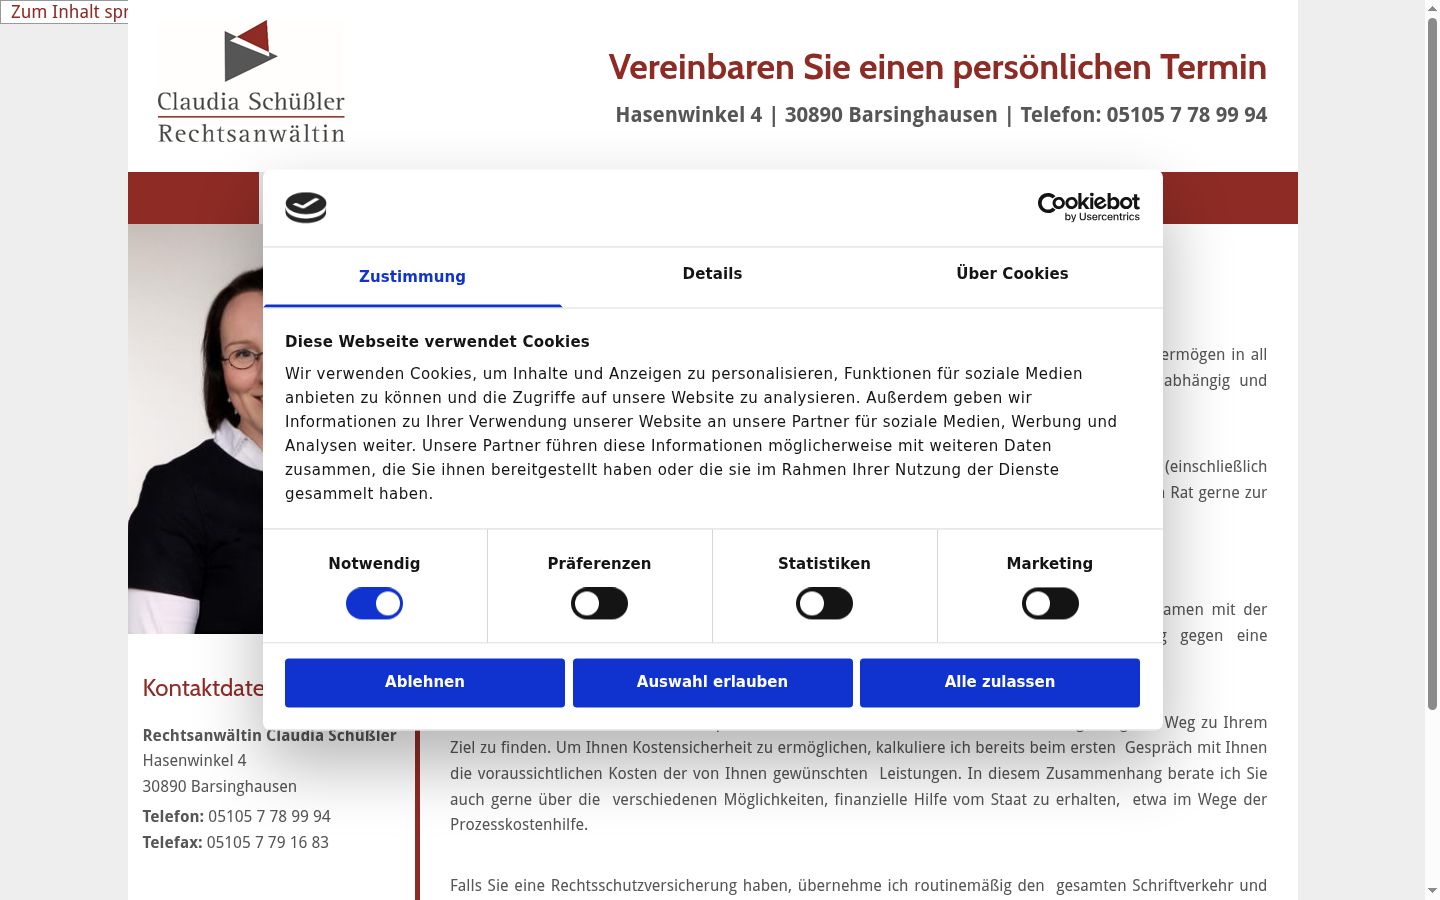
Task: Enable the Statistiken cookies switch
Action: pyautogui.click(x=824, y=604)
